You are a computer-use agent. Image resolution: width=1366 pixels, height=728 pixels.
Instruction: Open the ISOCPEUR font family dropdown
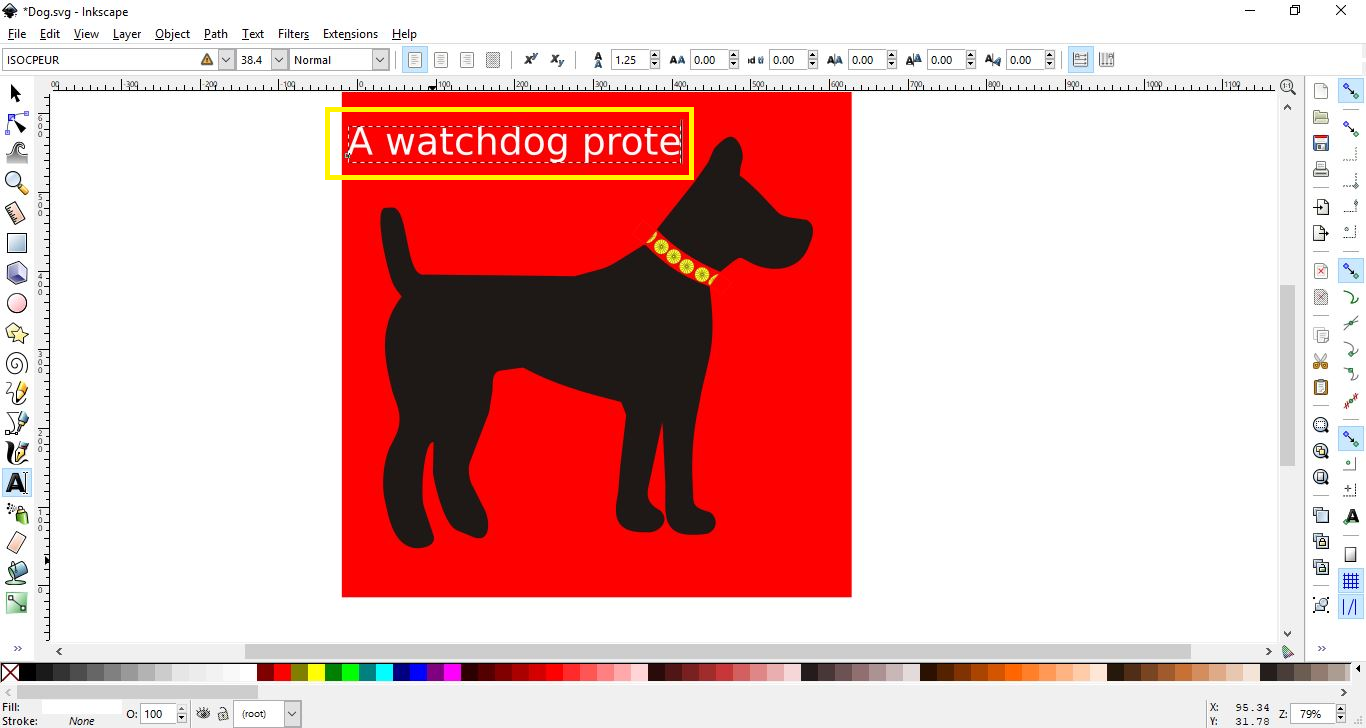226,59
